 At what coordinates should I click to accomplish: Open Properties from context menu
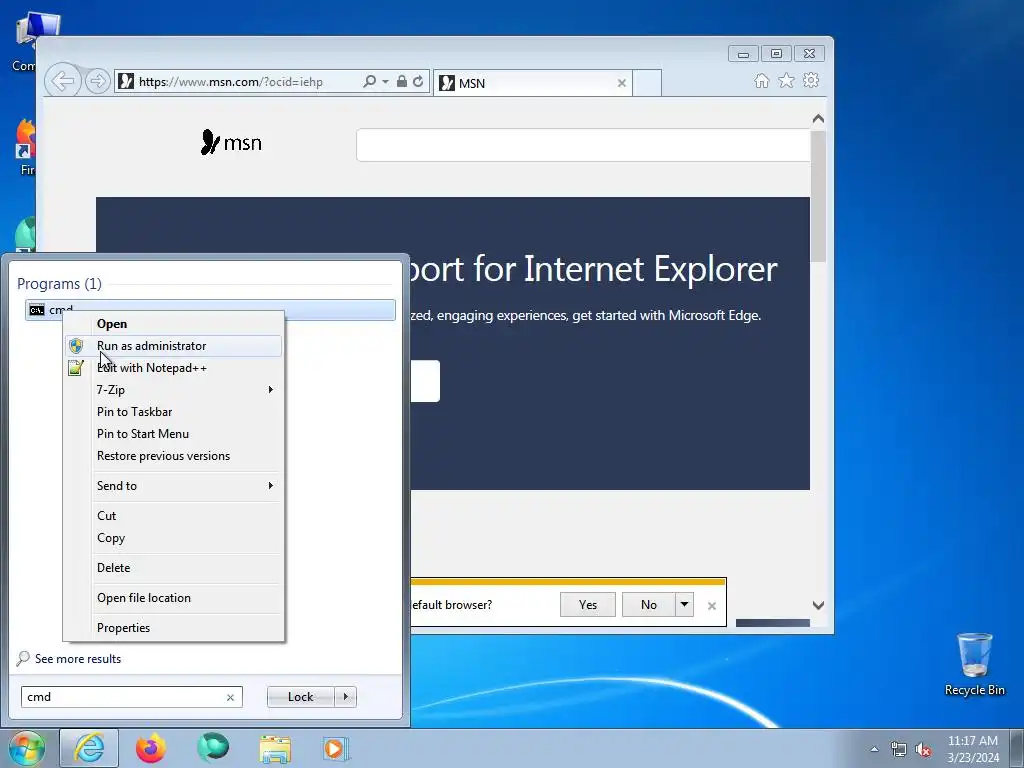(173, 628)
